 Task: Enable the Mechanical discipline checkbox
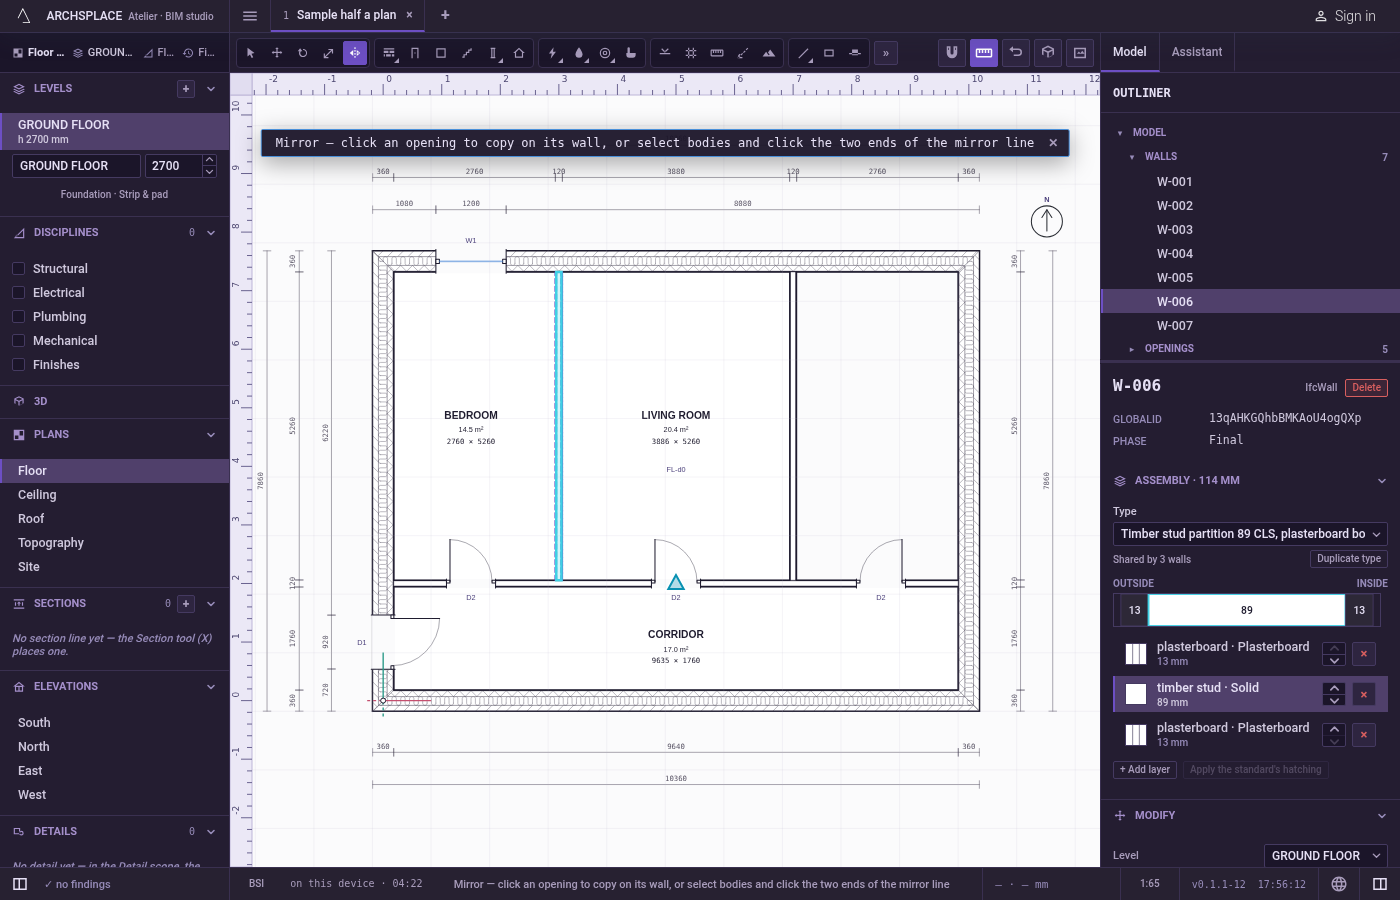pyautogui.click(x=18, y=341)
